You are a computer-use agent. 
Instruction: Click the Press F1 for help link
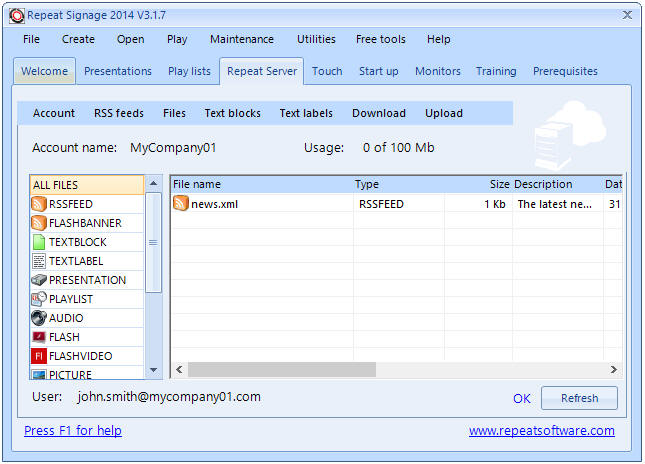tap(73, 430)
